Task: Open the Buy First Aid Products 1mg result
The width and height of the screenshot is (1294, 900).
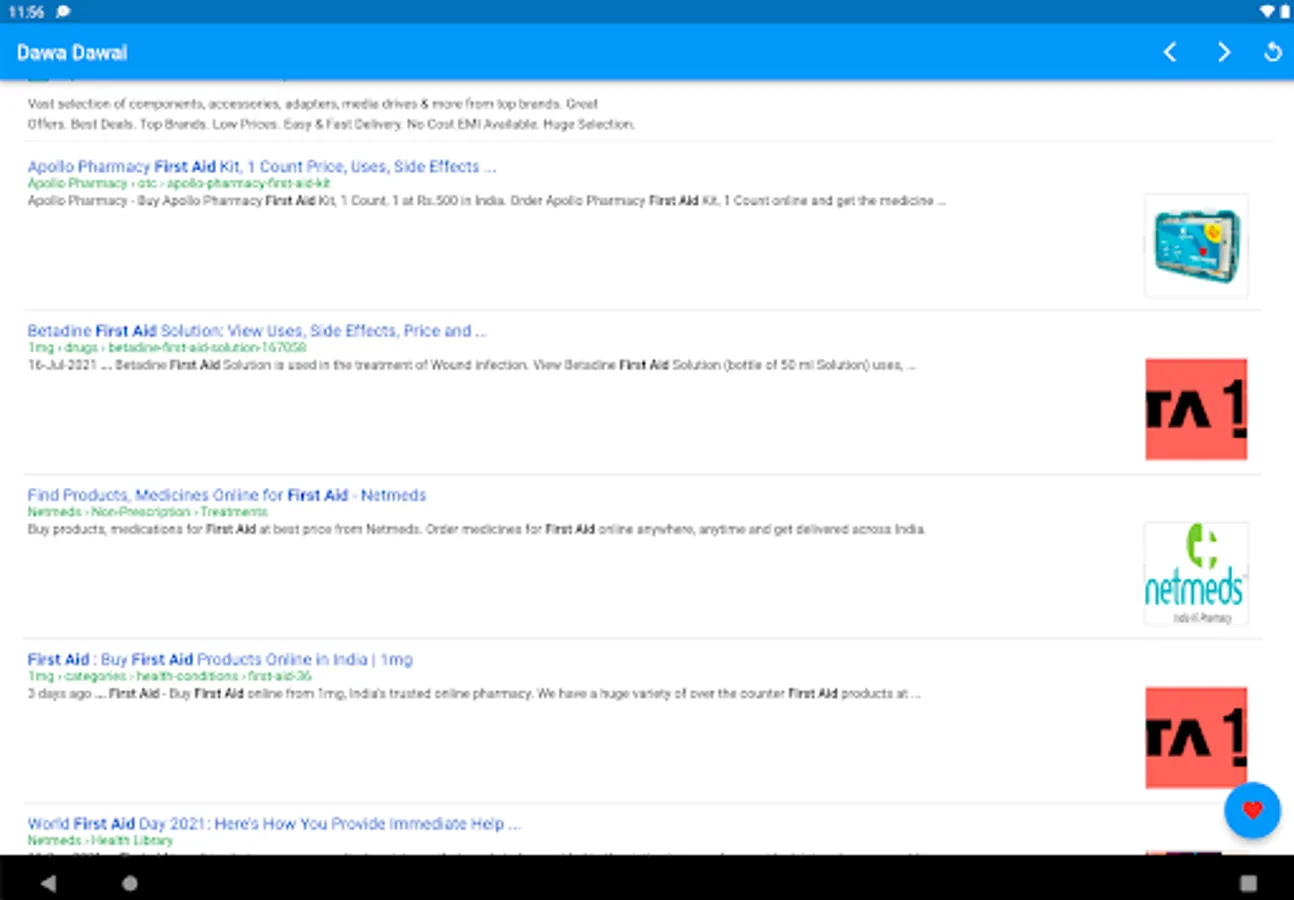Action: [x=220, y=659]
